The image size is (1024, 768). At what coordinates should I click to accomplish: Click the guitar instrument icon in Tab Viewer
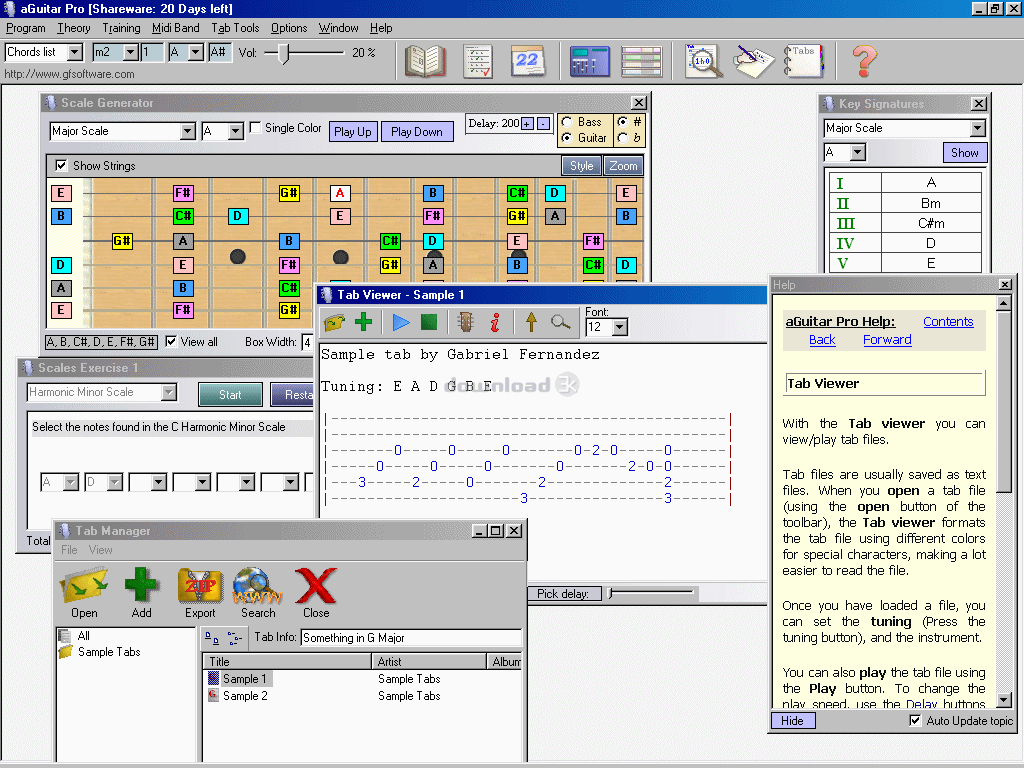465,322
